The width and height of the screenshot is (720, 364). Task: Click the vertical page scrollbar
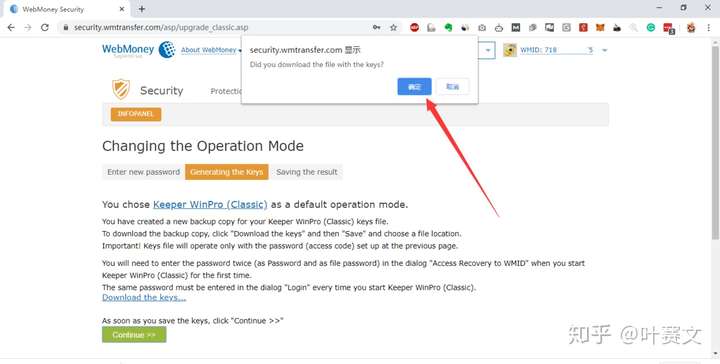(x=715, y=142)
